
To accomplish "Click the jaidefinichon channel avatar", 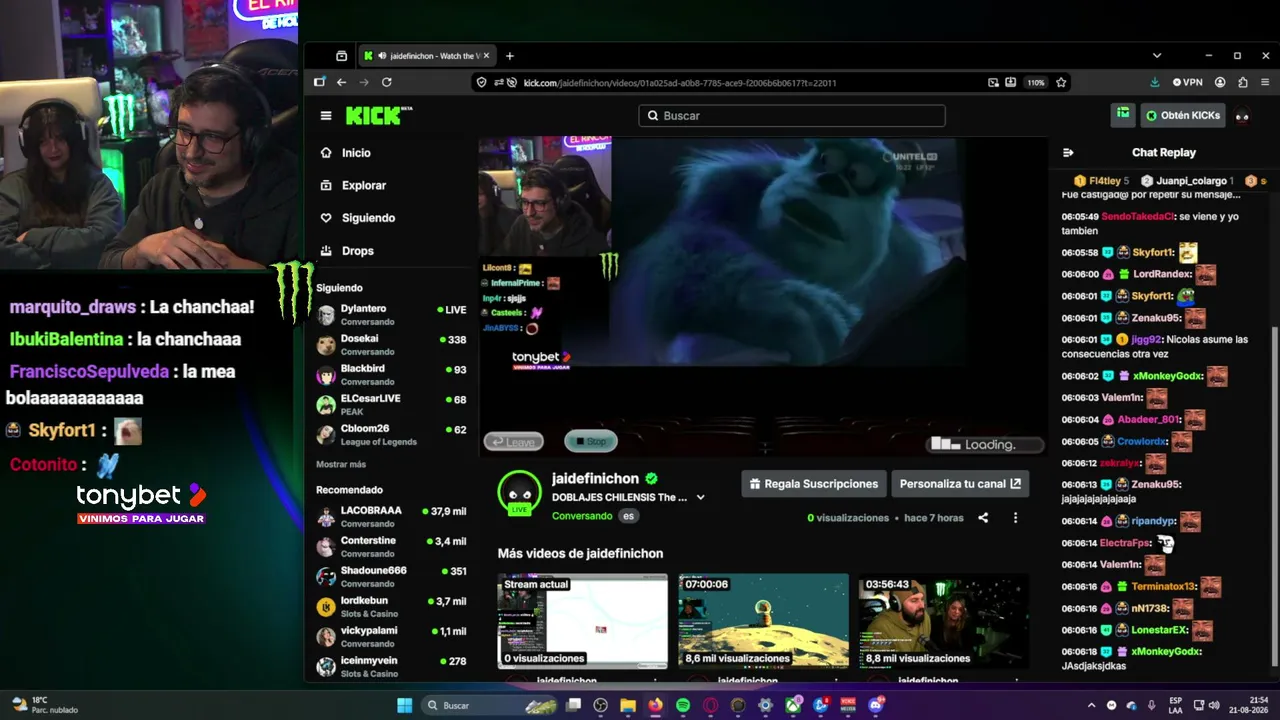I will coord(519,493).
